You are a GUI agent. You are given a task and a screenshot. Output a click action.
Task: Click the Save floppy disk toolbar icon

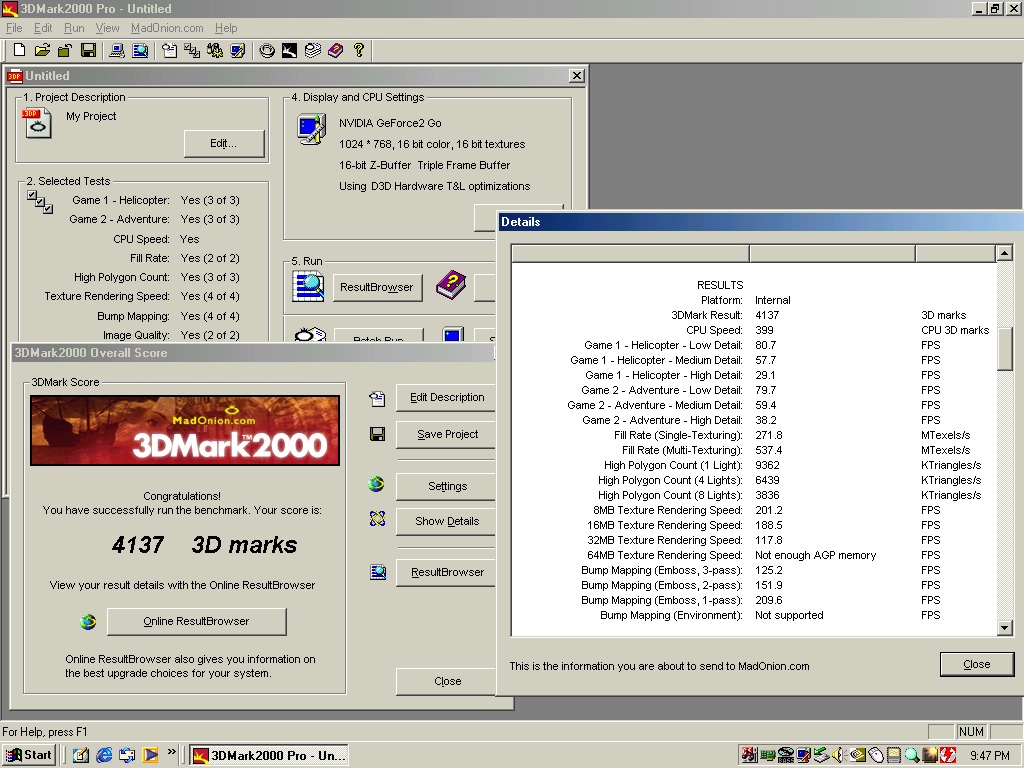tap(88, 50)
